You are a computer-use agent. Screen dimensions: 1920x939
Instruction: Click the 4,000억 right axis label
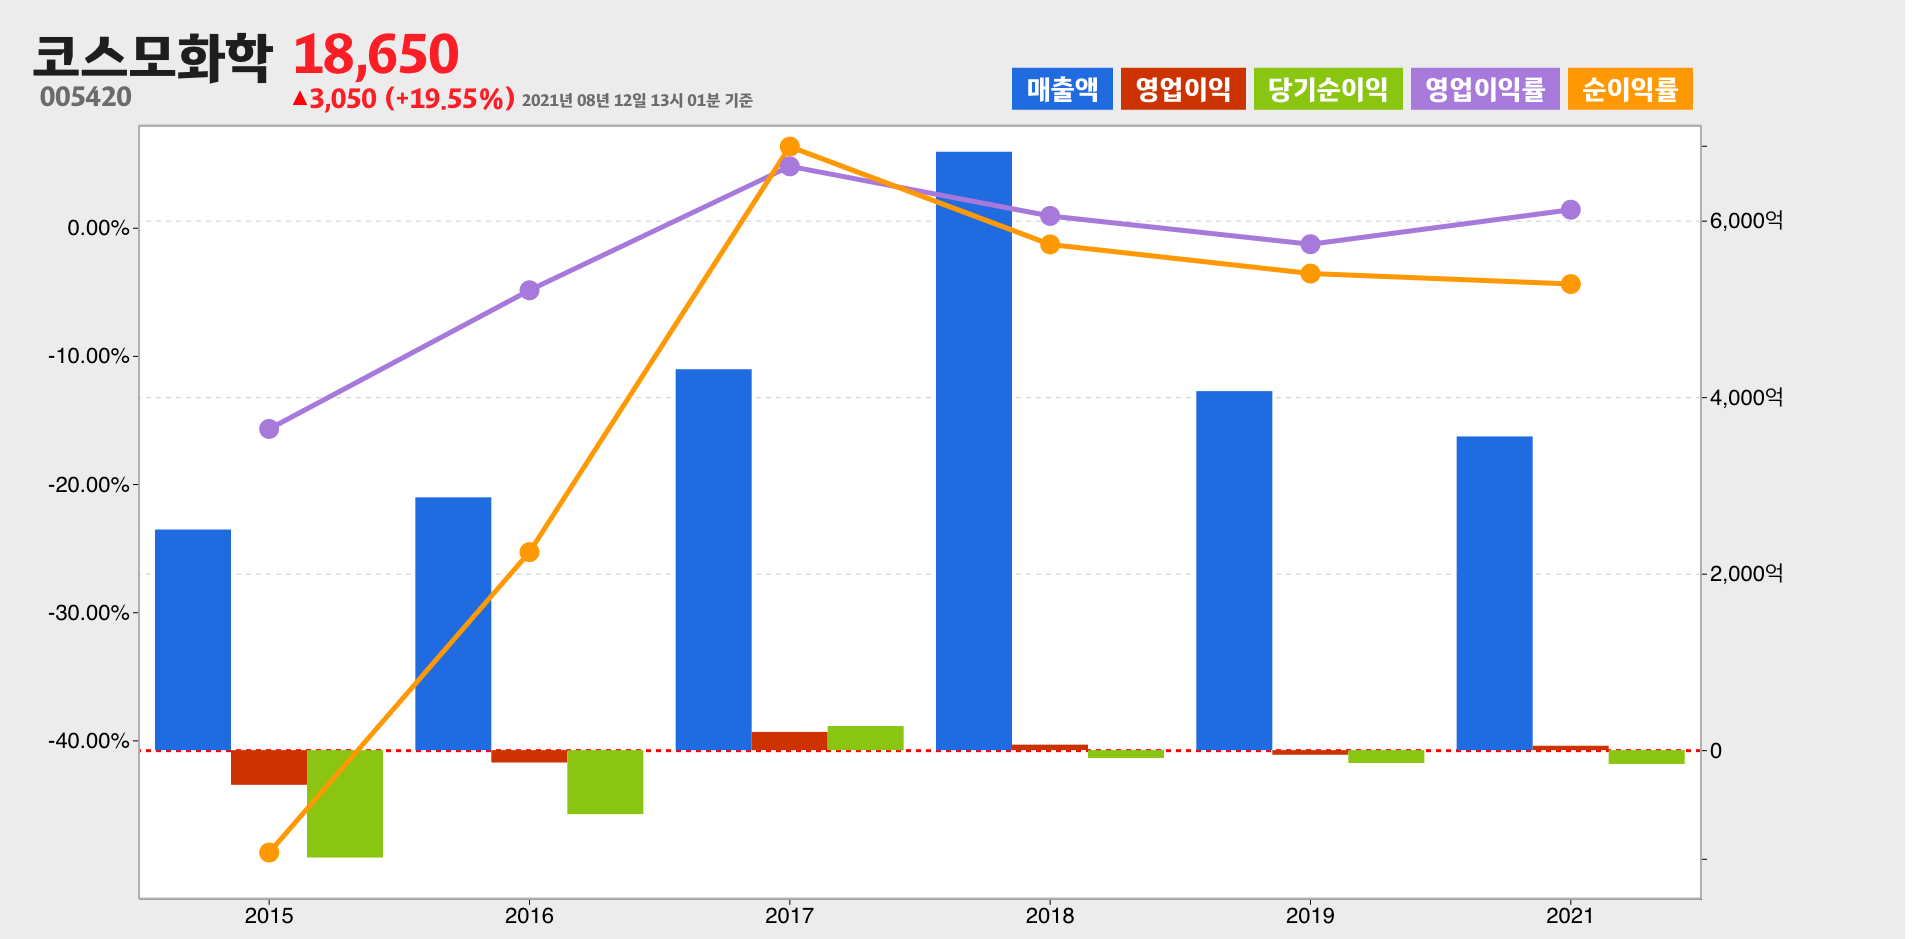(x=1746, y=398)
